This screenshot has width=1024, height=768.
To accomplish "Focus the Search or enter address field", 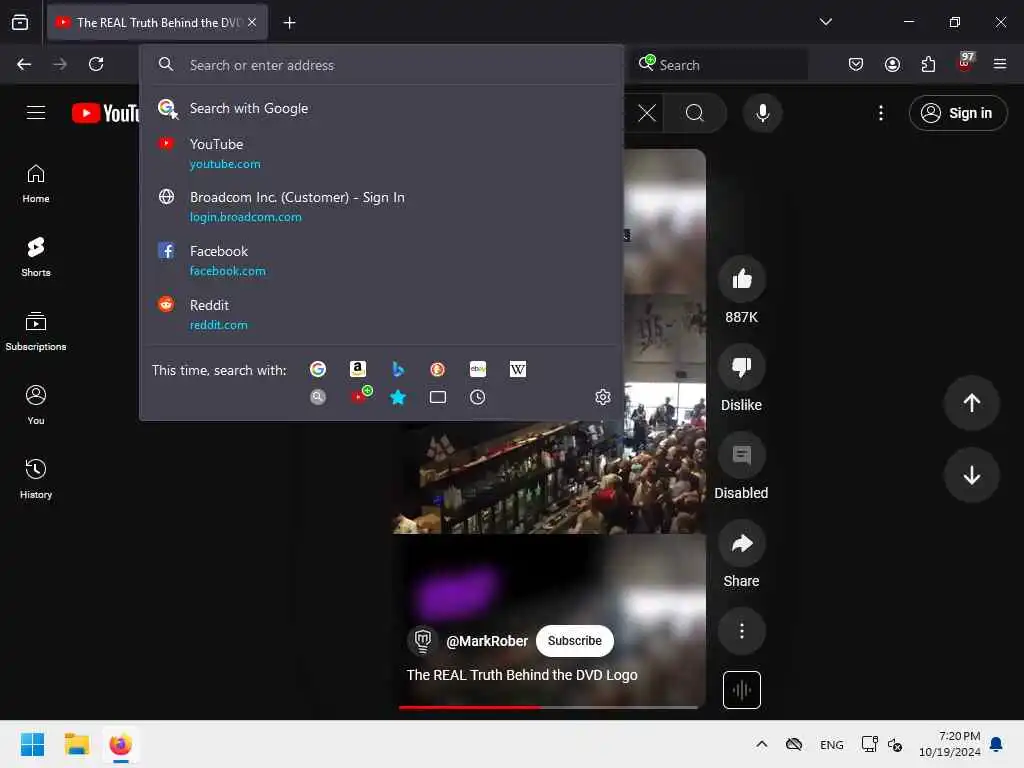I will pyautogui.click(x=381, y=65).
